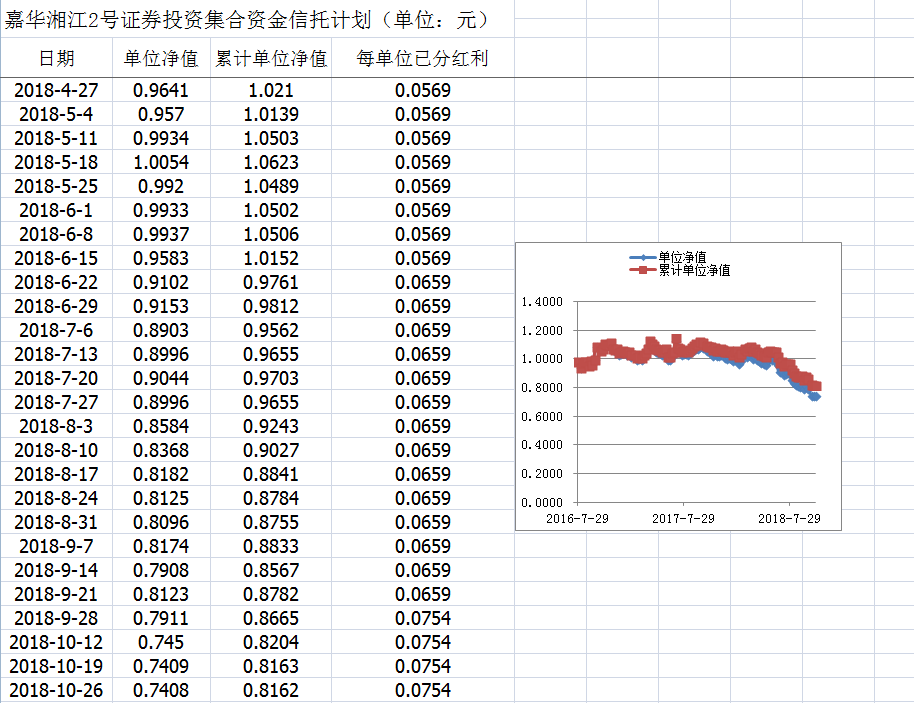The width and height of the screenshot is (914, 703).
Task: Click the cell with value 0.9641
Action: [161, 90]
